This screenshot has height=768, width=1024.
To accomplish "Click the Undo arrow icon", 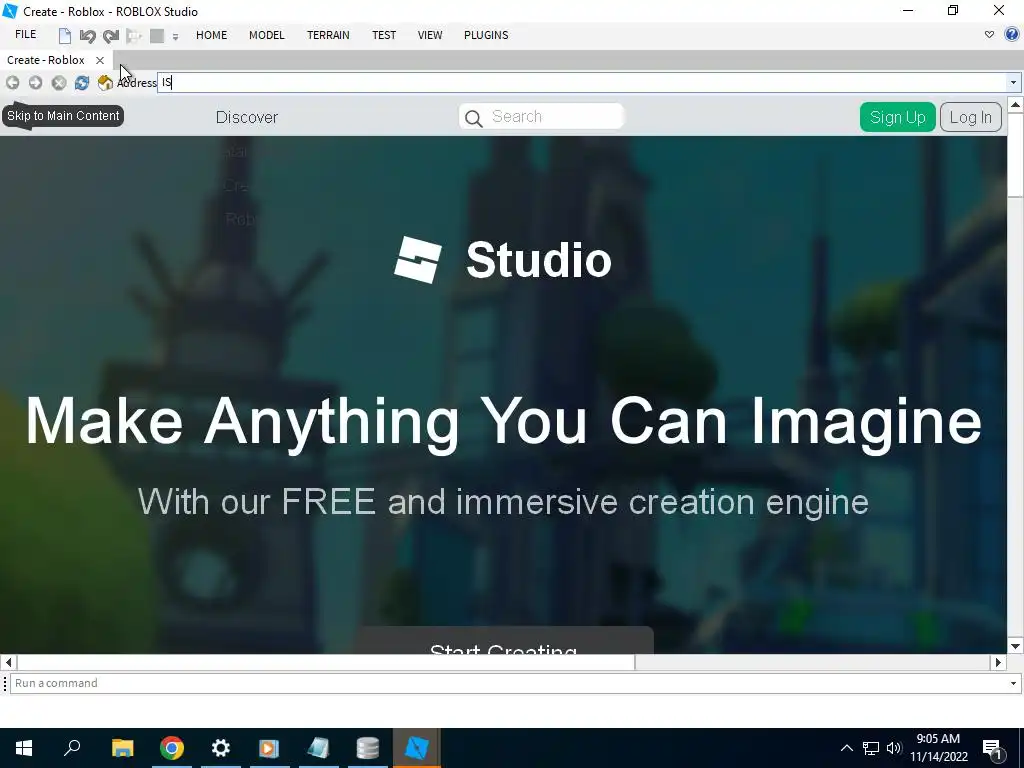I will (88, 36).
